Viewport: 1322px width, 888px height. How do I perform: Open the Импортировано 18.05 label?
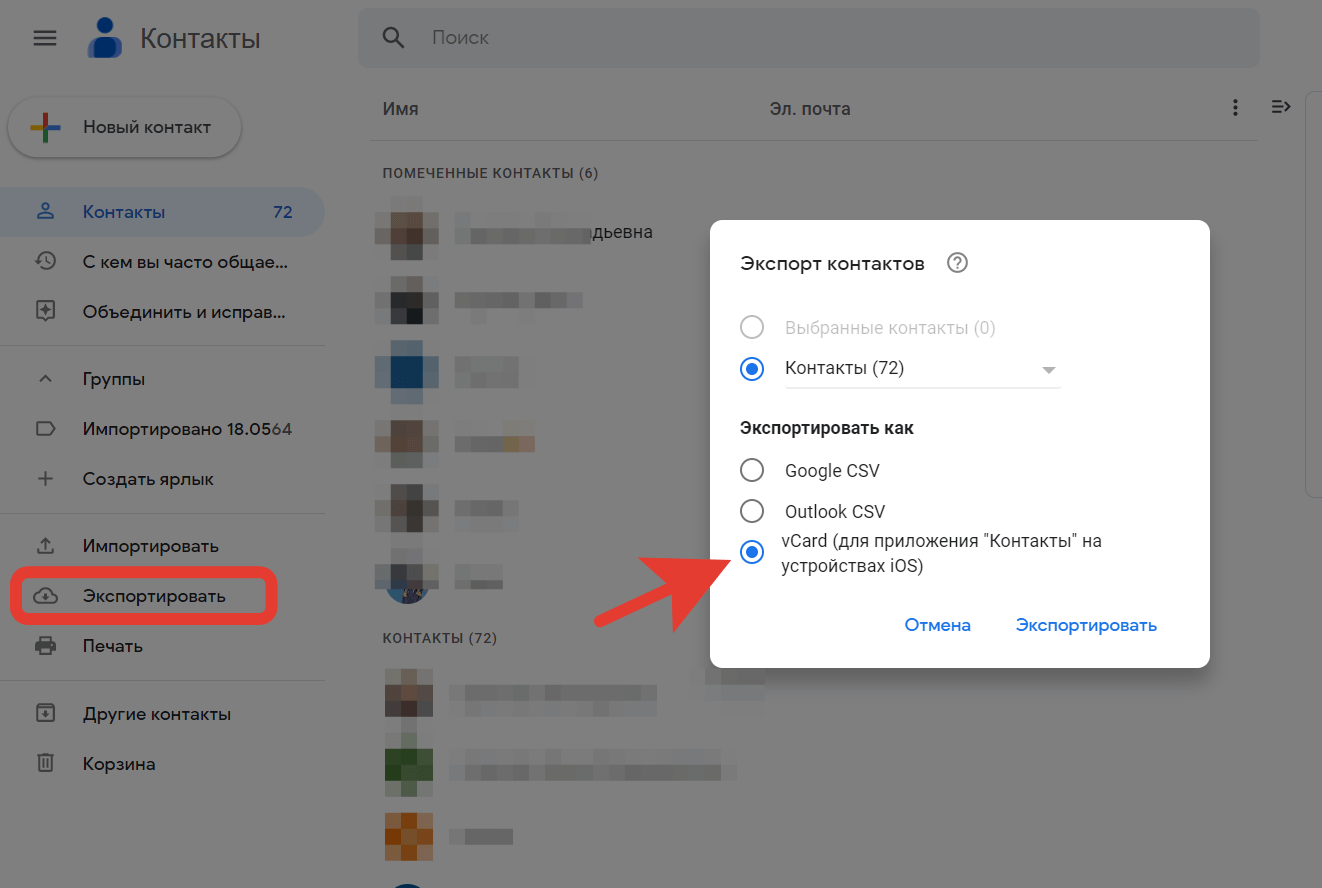186,429
